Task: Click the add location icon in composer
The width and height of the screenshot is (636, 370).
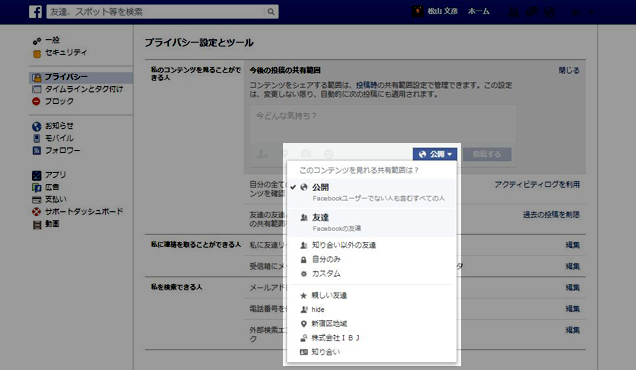Action: click(285, 154)
